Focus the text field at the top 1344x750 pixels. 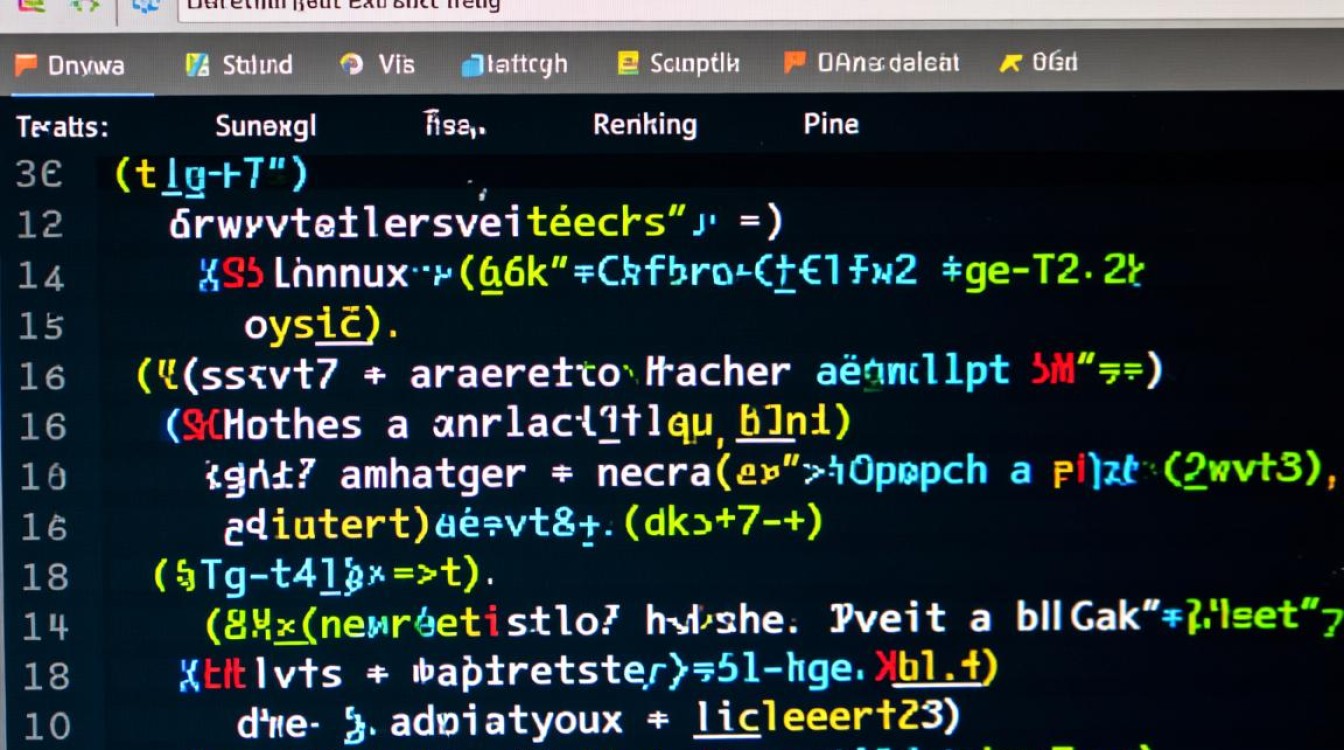click(x=700, y=6)
